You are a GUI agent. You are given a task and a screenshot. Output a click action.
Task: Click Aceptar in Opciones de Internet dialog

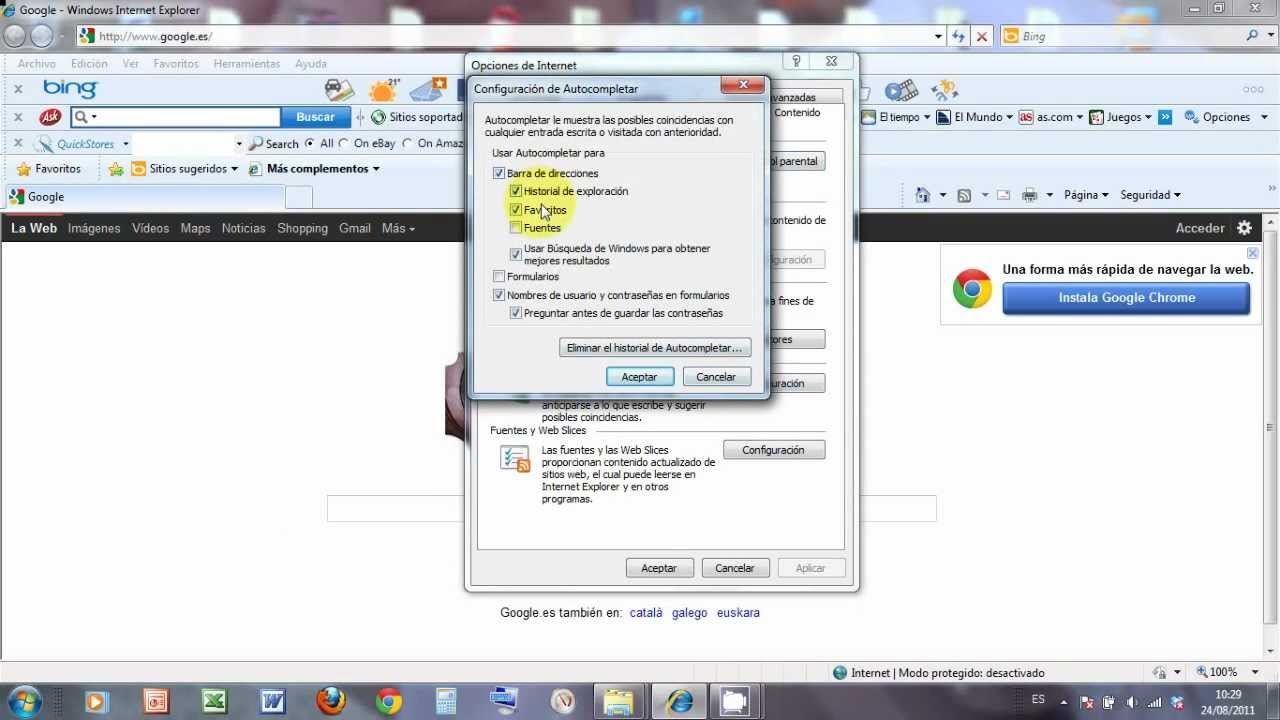click(x=659, y=568)
